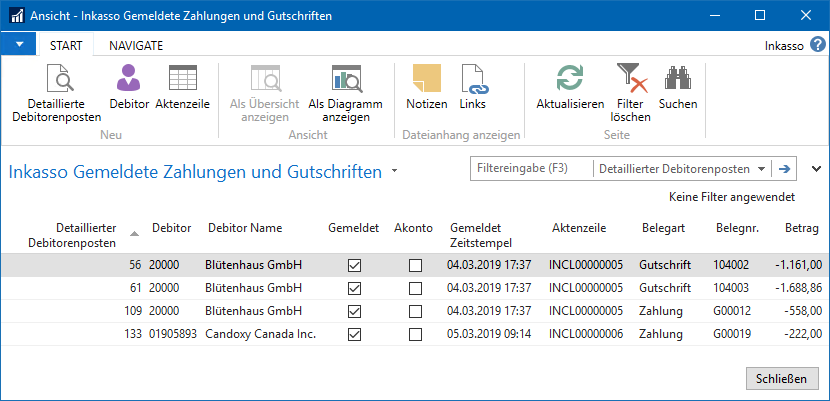Open Detaillierte Debitorenposten from the ribbon

(x=57, y=93)
